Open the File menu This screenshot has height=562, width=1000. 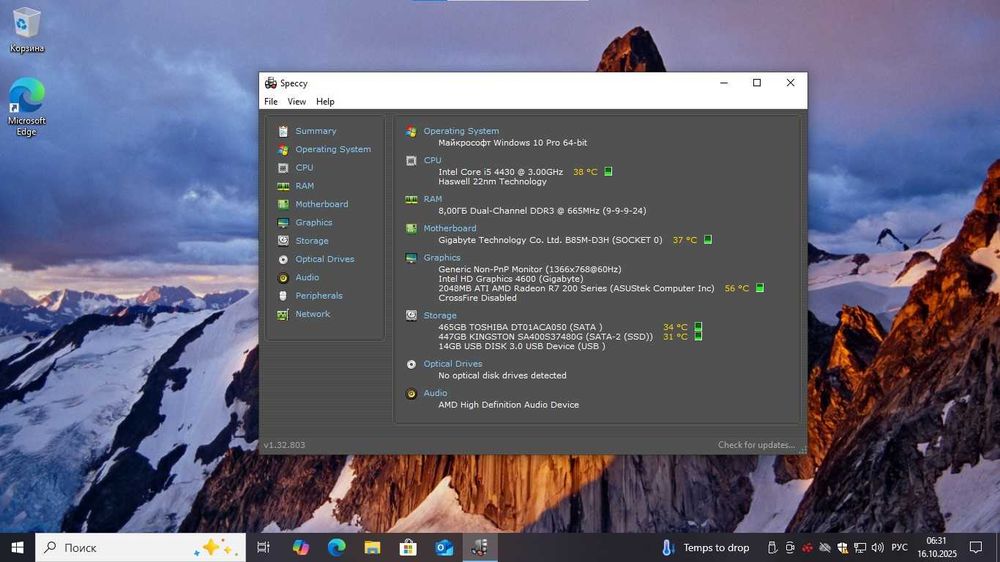click(271, 101)
